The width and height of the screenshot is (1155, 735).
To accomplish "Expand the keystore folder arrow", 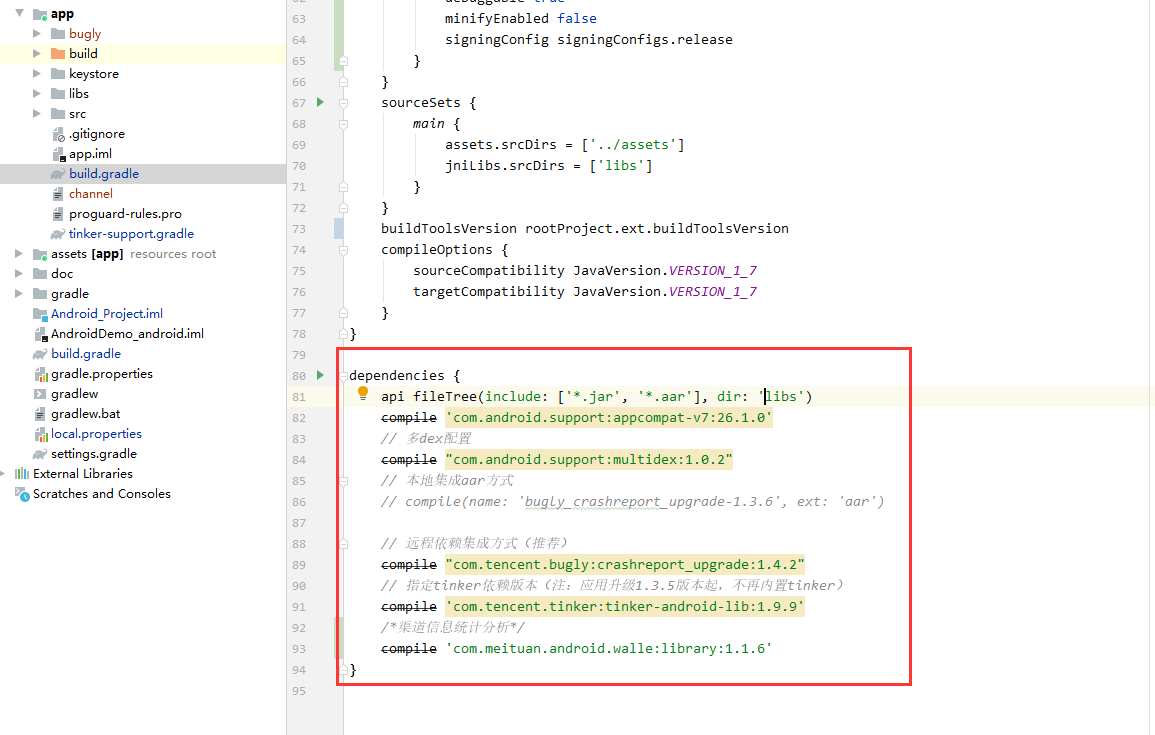I will [37, 73].
